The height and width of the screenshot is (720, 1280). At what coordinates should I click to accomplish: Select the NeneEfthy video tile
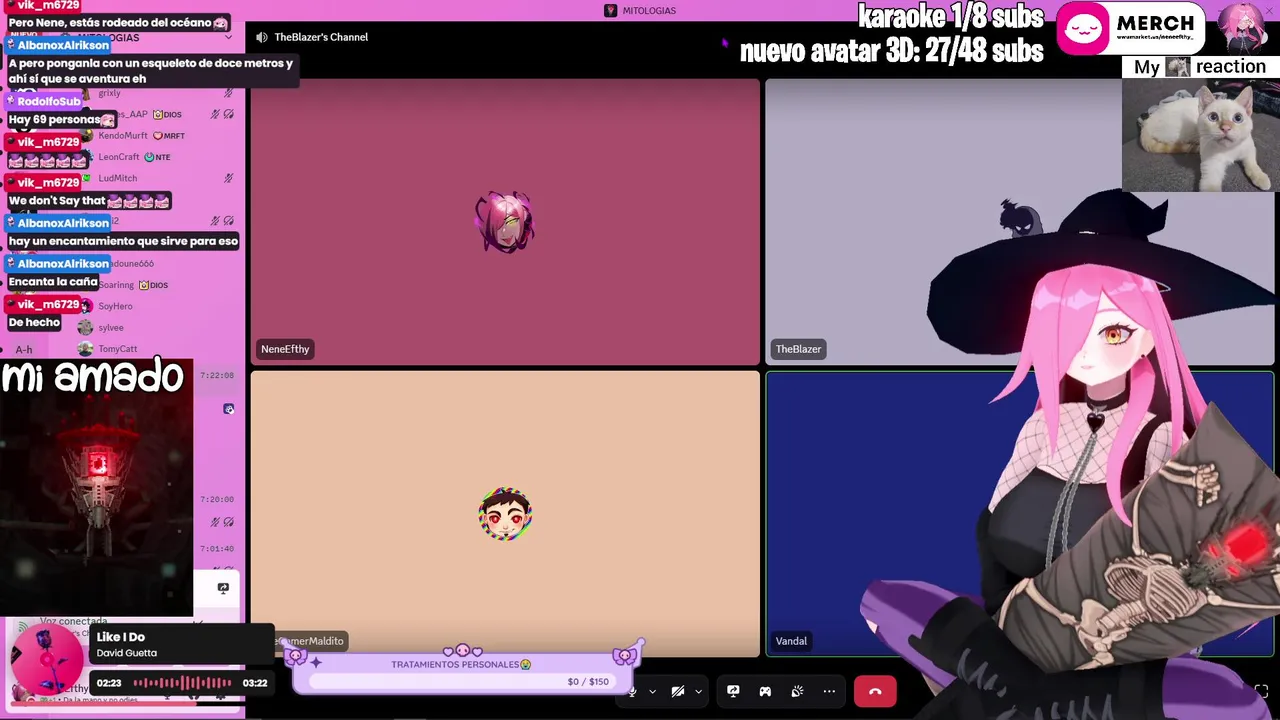[505, 222]
